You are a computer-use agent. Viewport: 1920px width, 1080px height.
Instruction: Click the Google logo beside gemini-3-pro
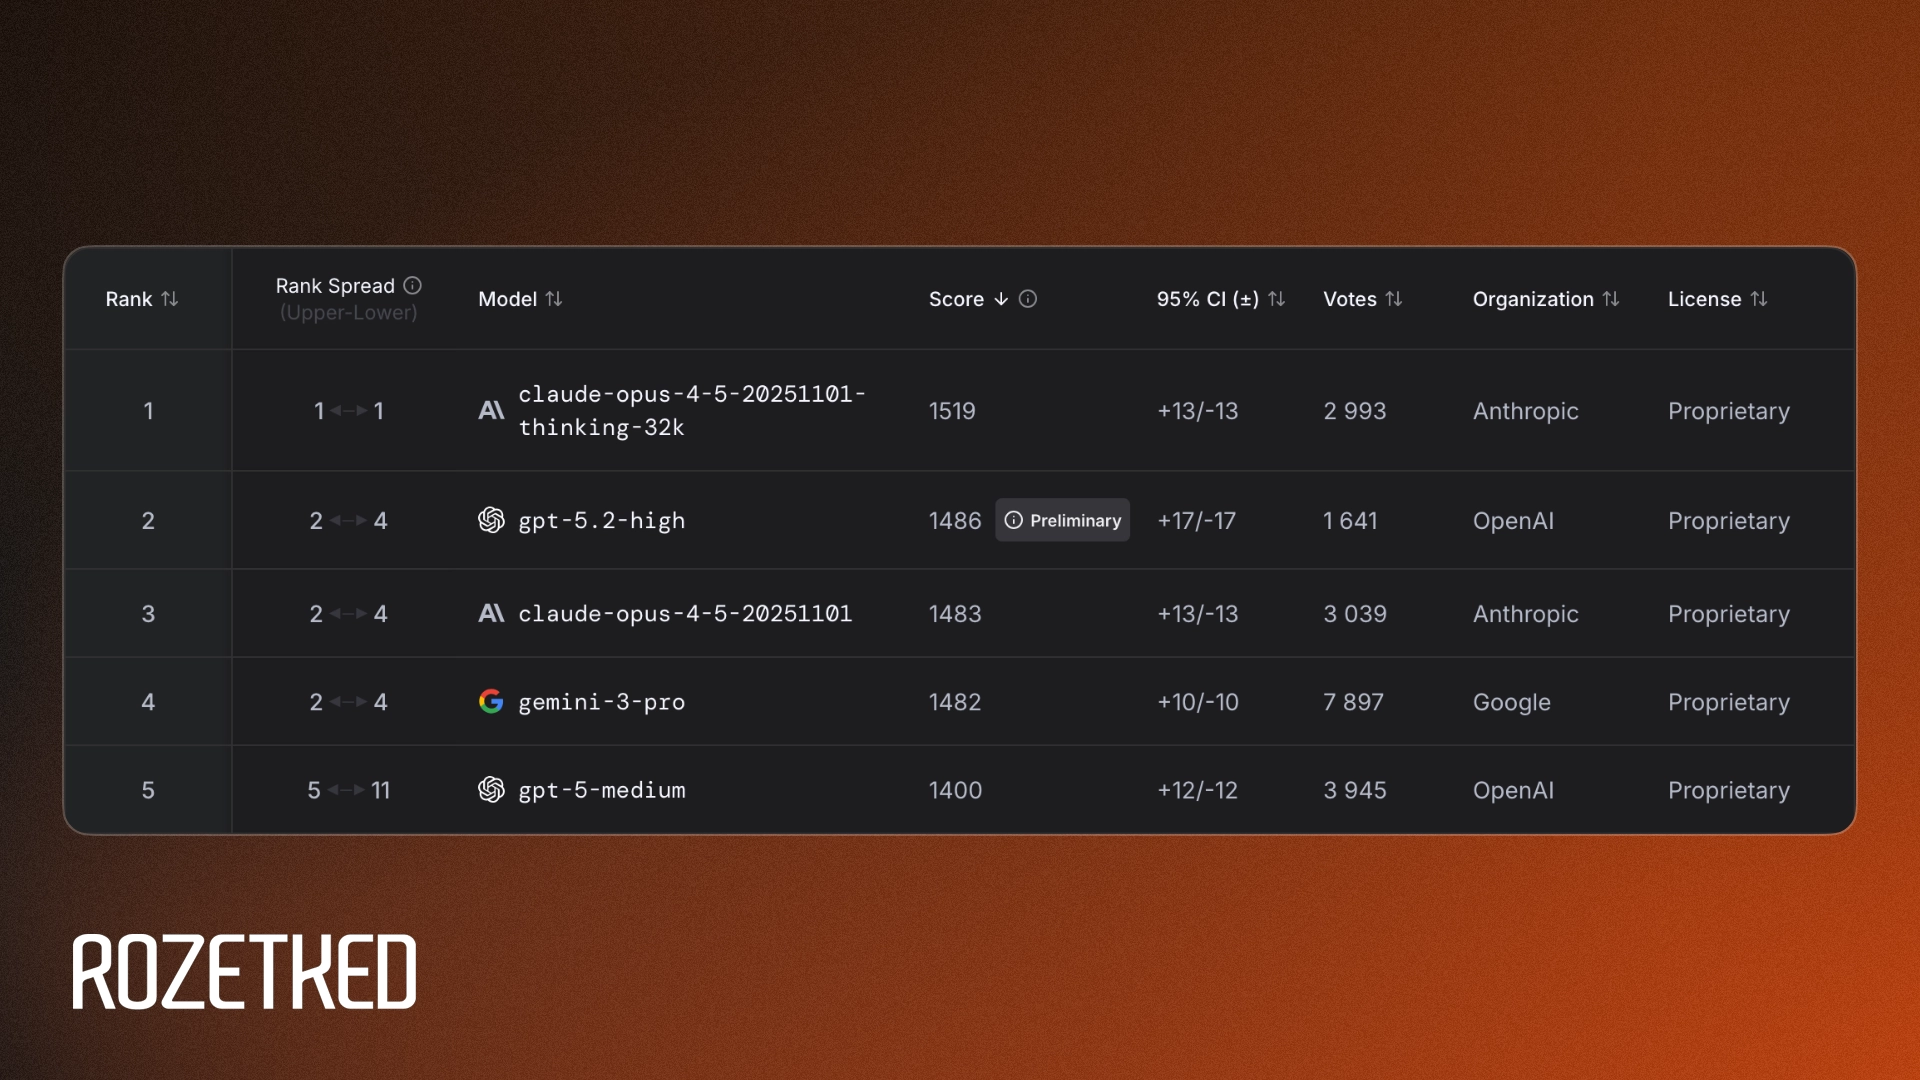pyautogui.click(x=491, y=702)
